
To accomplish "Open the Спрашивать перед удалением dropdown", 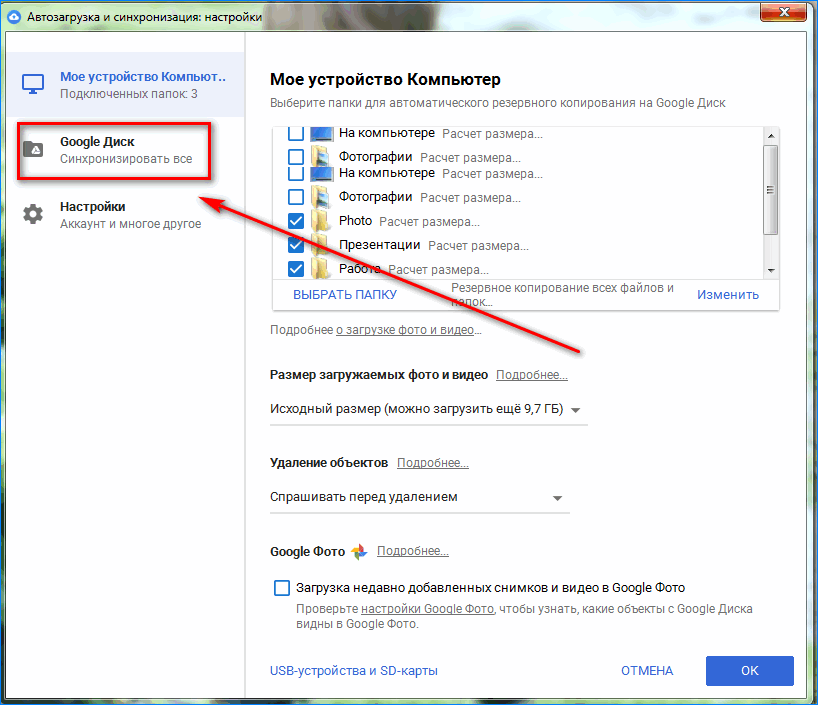I will (419, 497).
